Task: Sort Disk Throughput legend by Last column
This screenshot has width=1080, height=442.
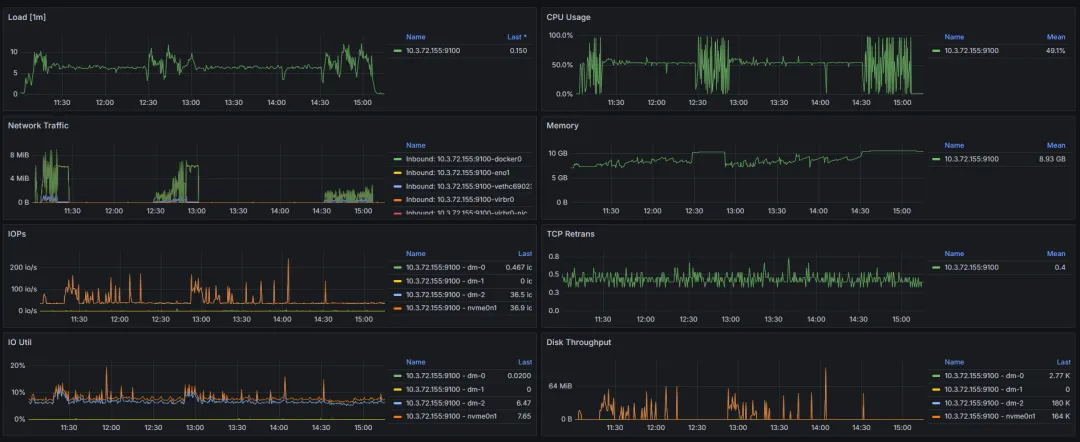Action: point(1063,361)
